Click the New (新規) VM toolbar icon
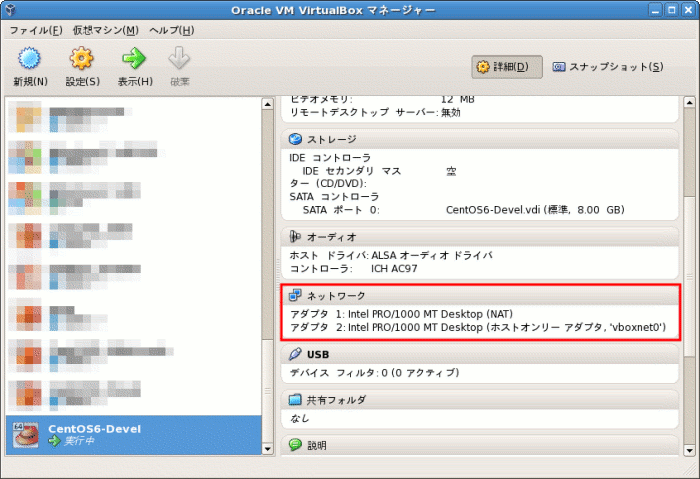This screenshot has width=700, height=479. pyautogui.click(x=30, y=59)
